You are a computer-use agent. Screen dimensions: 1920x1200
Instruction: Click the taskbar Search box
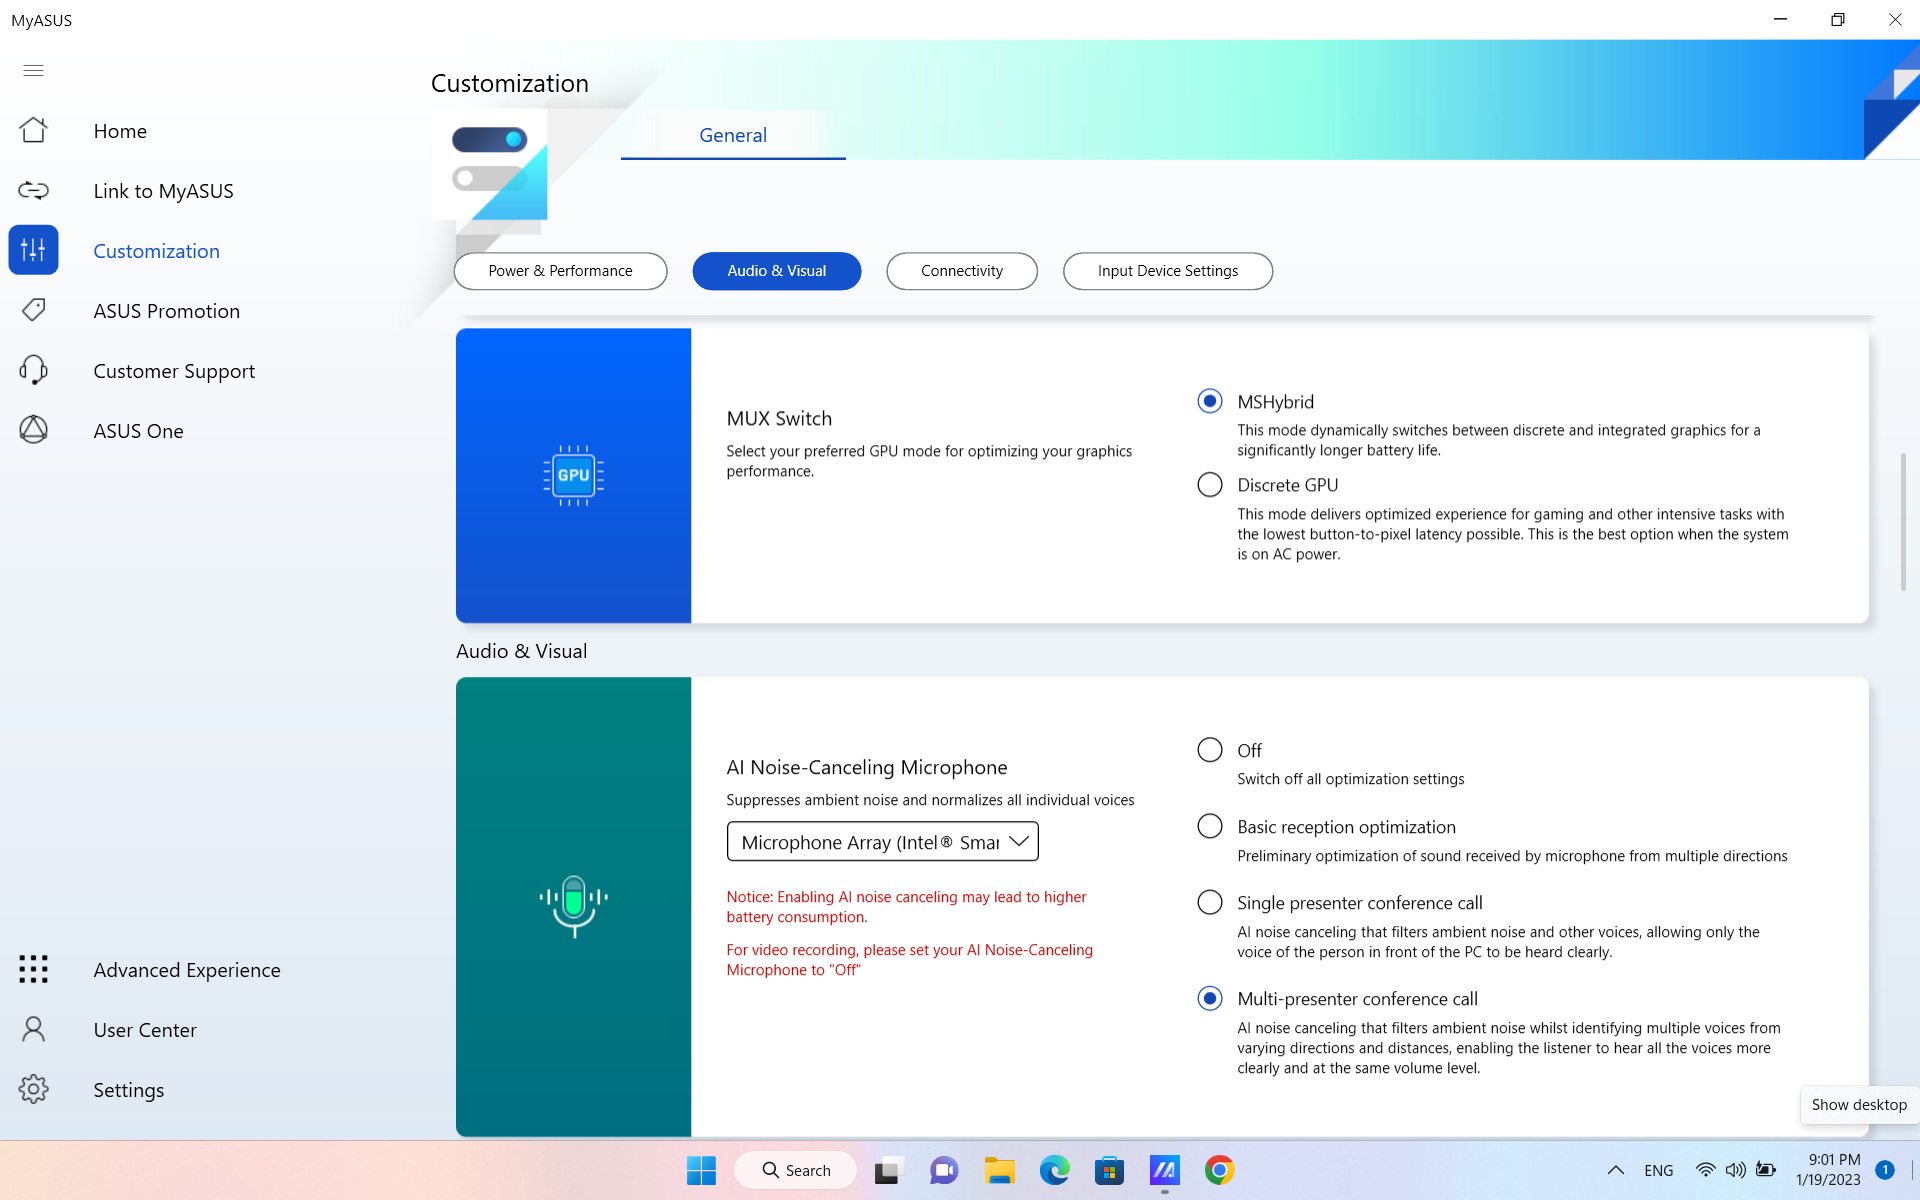coord(796,1170)
